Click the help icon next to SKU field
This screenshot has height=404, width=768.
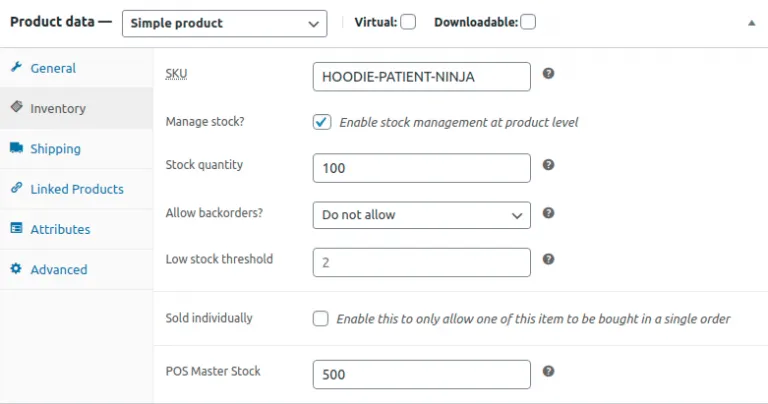tap(548, 74)
